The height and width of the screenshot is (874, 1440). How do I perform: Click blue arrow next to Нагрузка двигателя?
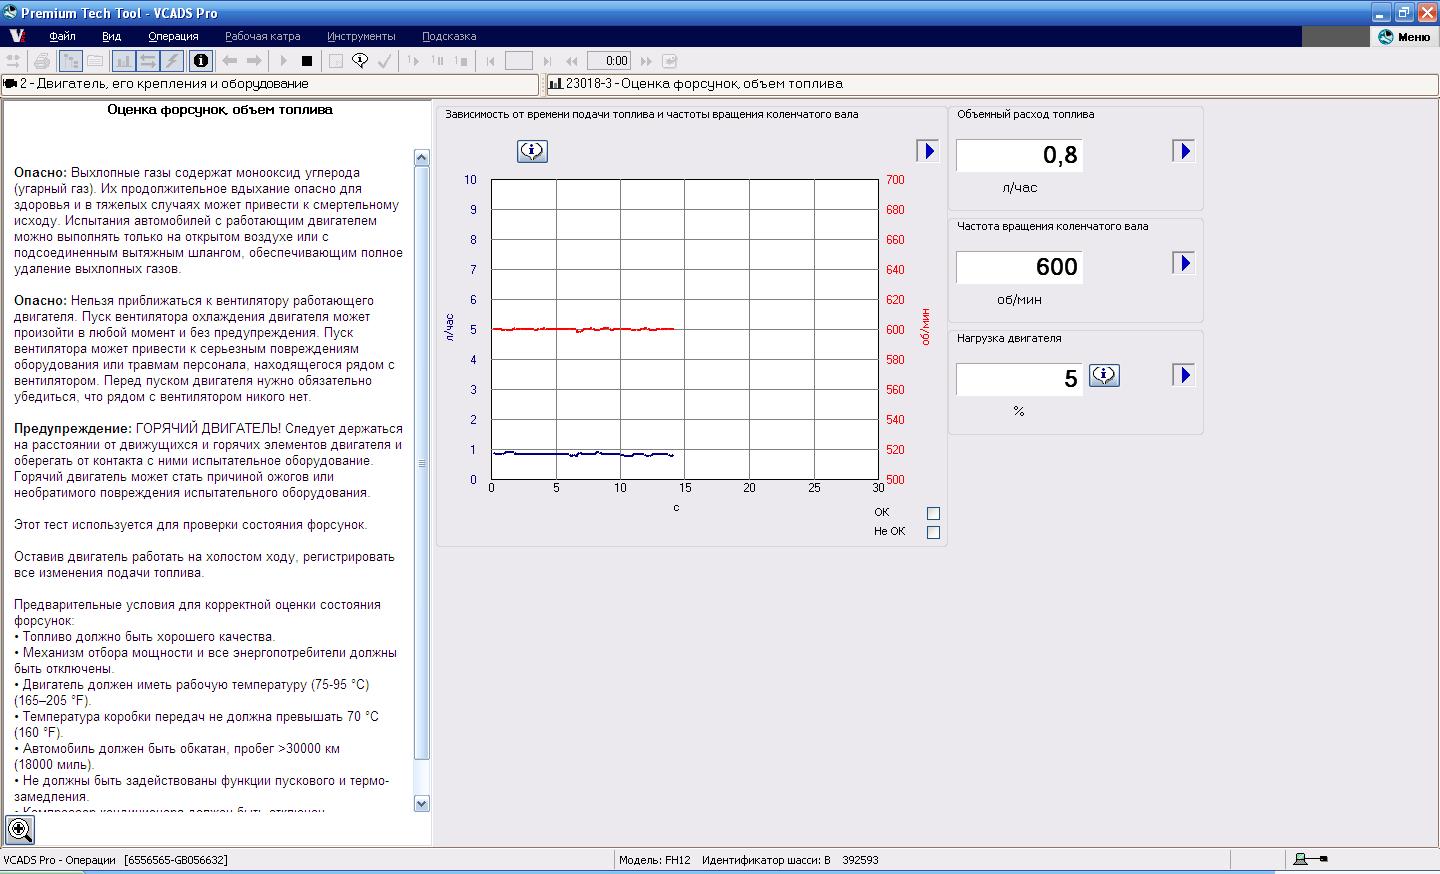click(x=1183, y=375)
